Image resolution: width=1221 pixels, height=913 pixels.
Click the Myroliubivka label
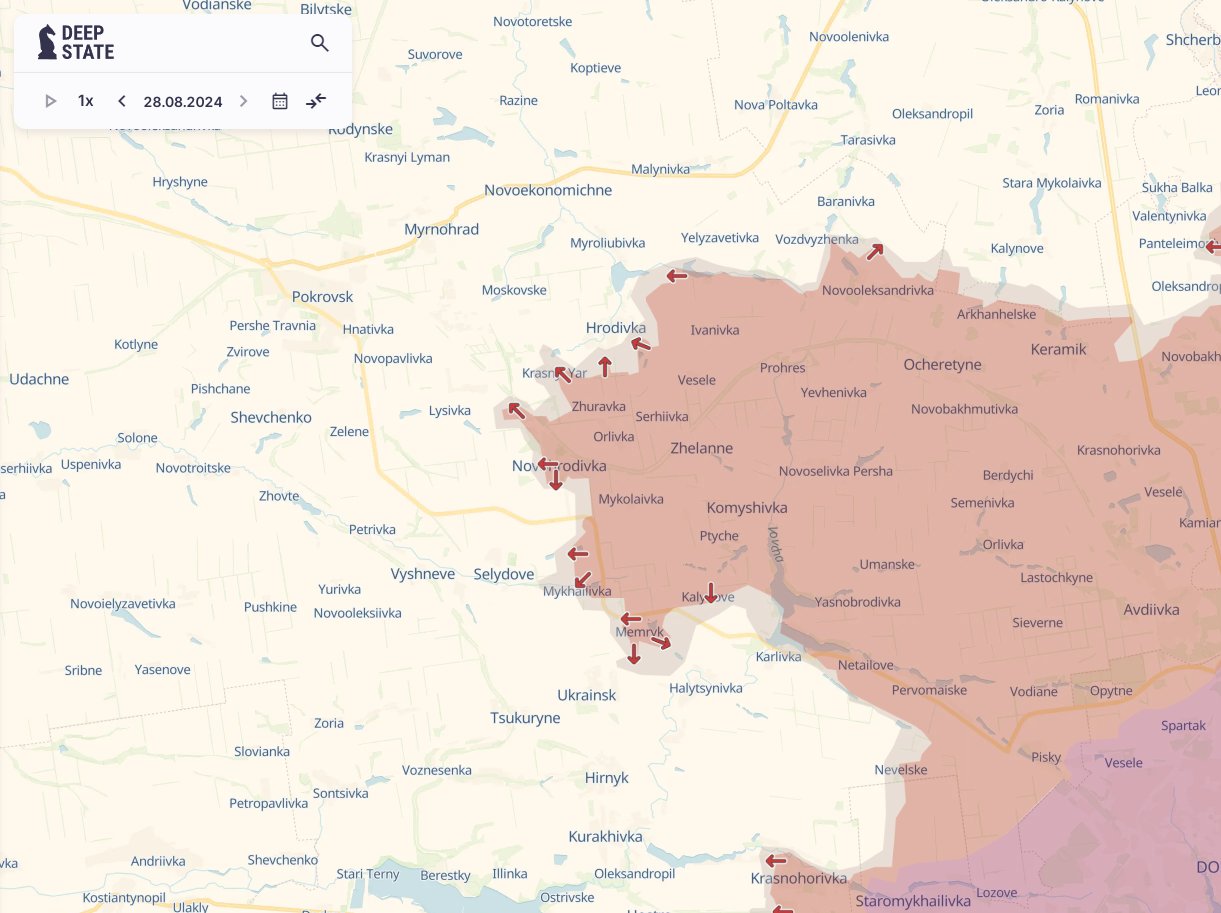[x=608, y=243]
